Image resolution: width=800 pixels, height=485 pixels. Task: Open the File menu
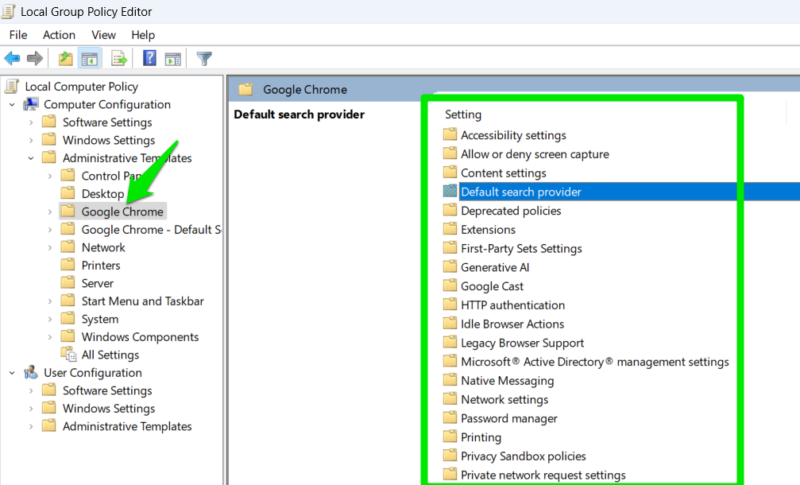[x=18, y=35]
